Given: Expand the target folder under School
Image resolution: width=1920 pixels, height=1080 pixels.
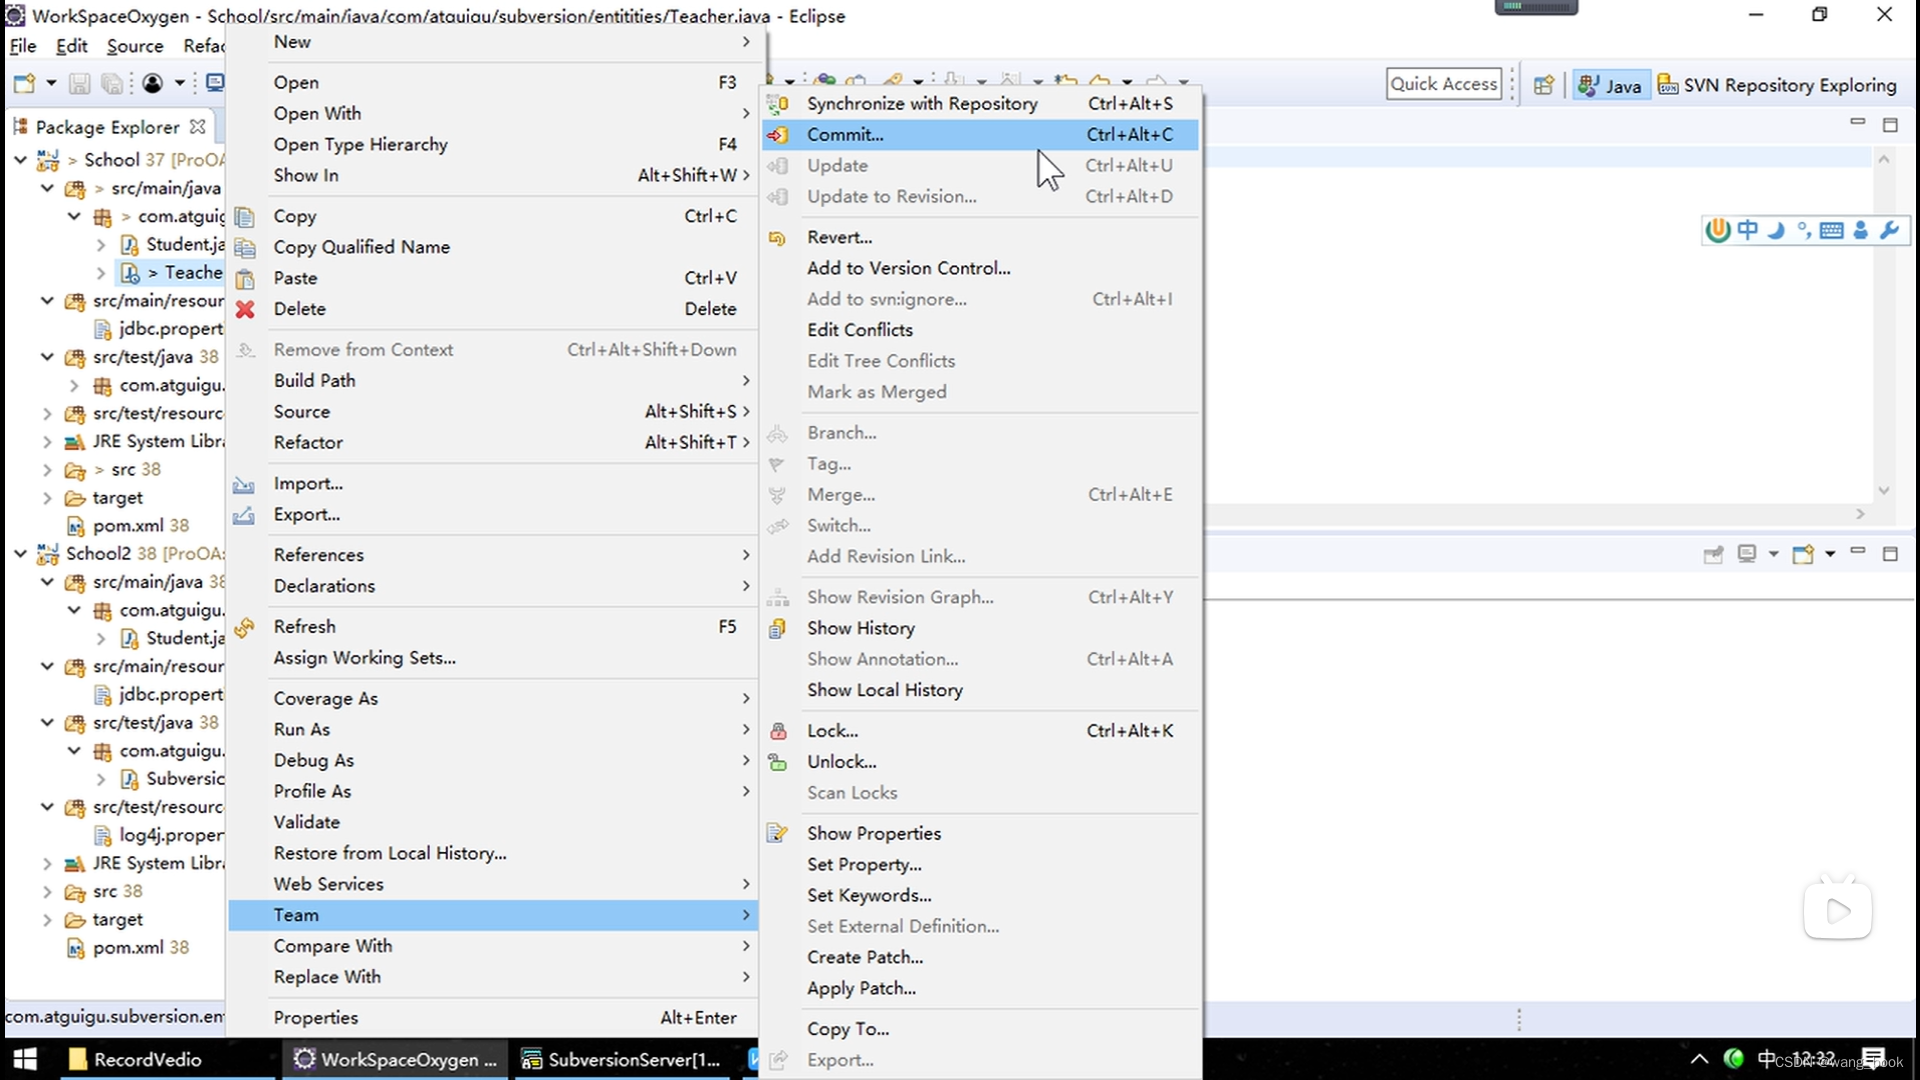Looking at the screenshot, I should click(47, 497).
